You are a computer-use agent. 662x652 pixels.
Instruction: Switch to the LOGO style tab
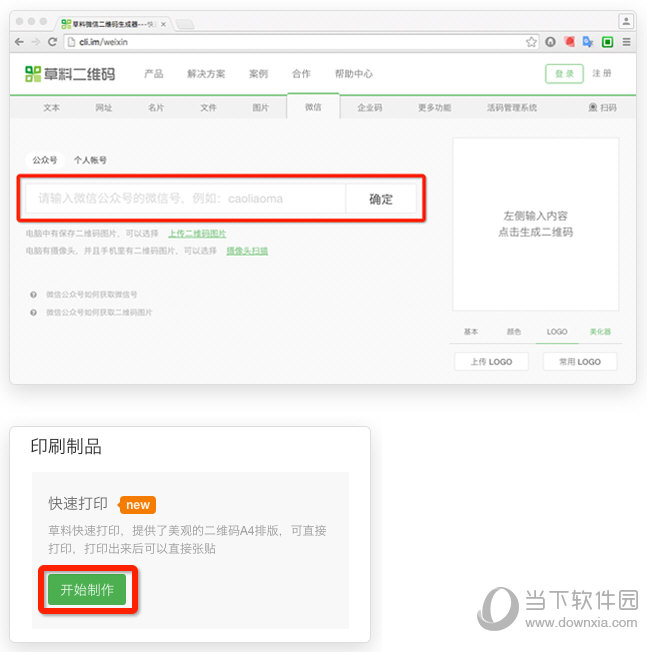tap(557, 331)
